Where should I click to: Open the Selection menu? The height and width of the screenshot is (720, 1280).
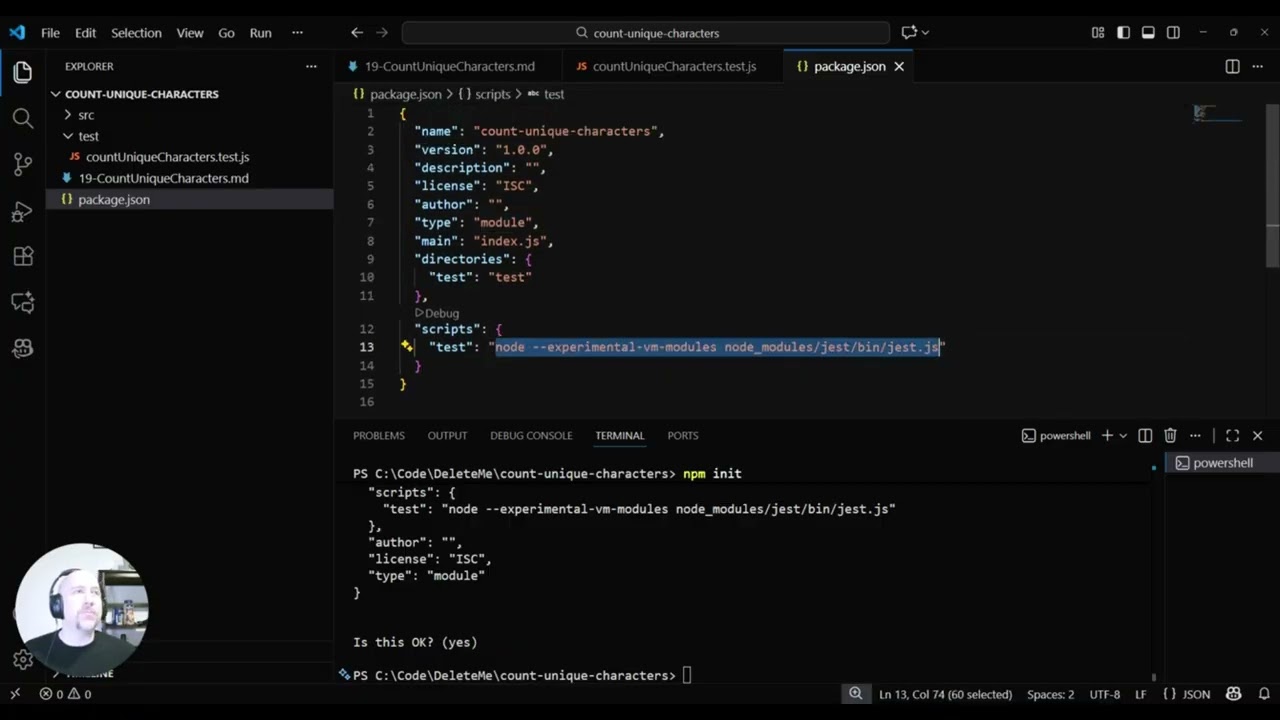[136, 33]
